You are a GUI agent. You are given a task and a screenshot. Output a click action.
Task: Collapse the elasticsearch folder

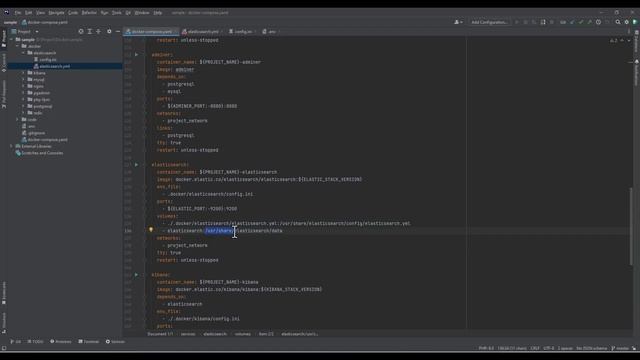coord(23,53)
